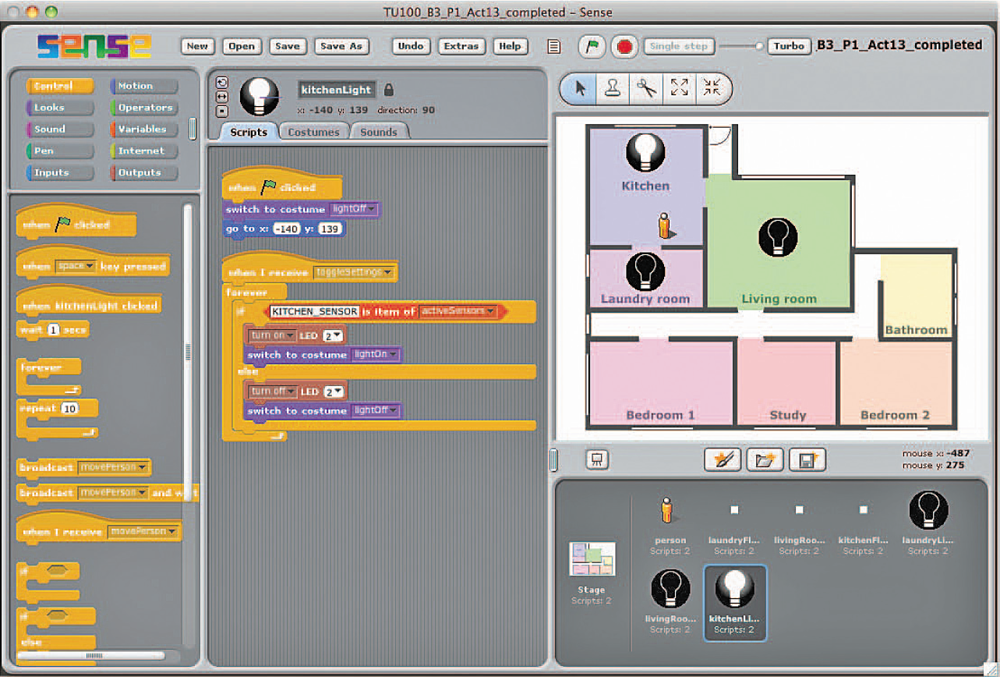Switch to the Costumes tab
This screenshot has width=1000, height=677.
[314, 132]
